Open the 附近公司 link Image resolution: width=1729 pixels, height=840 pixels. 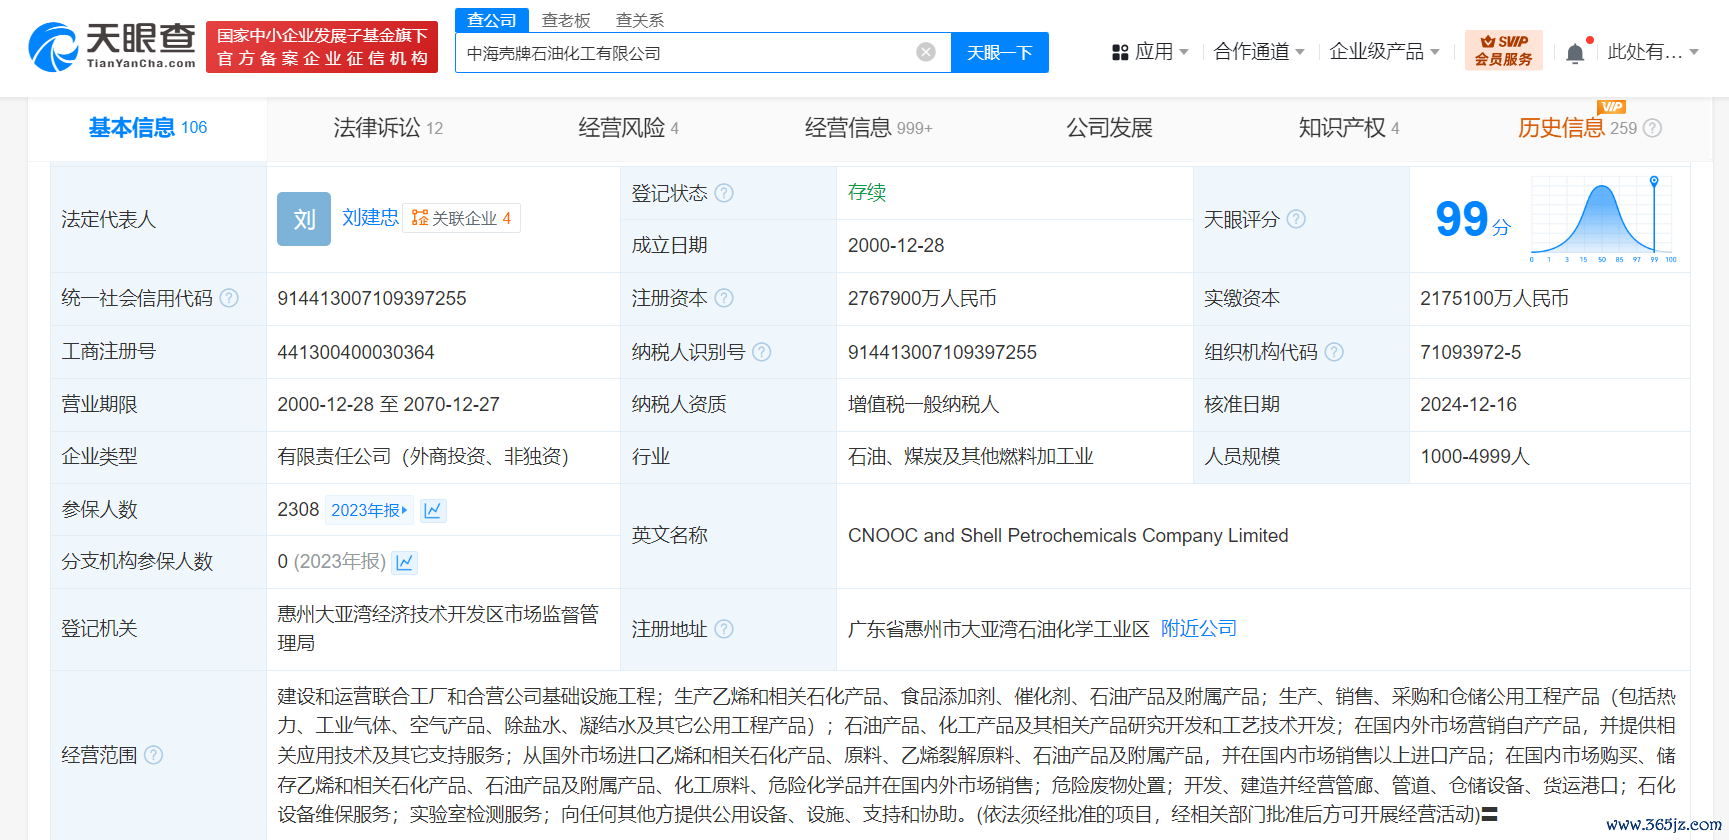point(1198,629)
